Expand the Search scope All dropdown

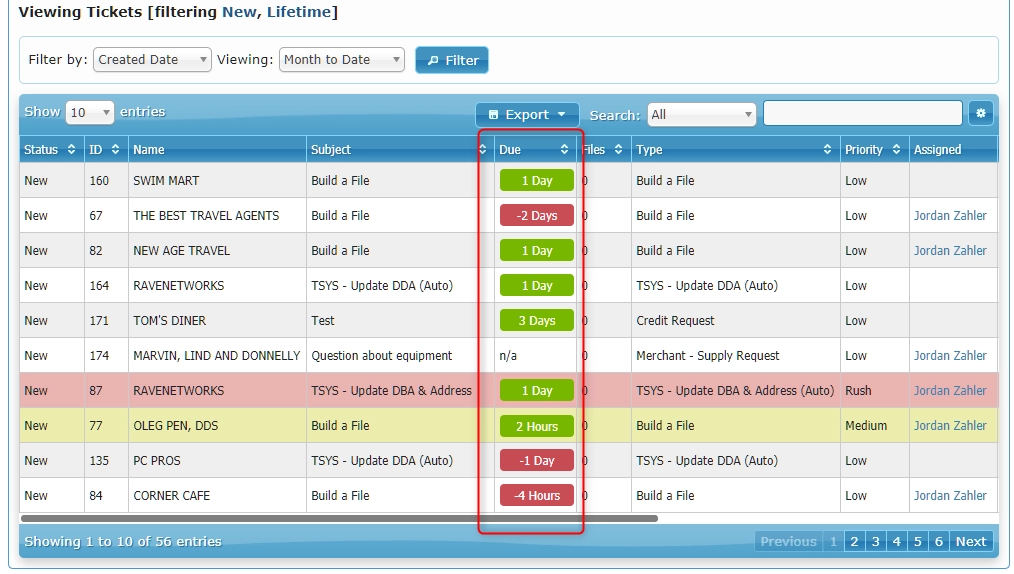701,115
